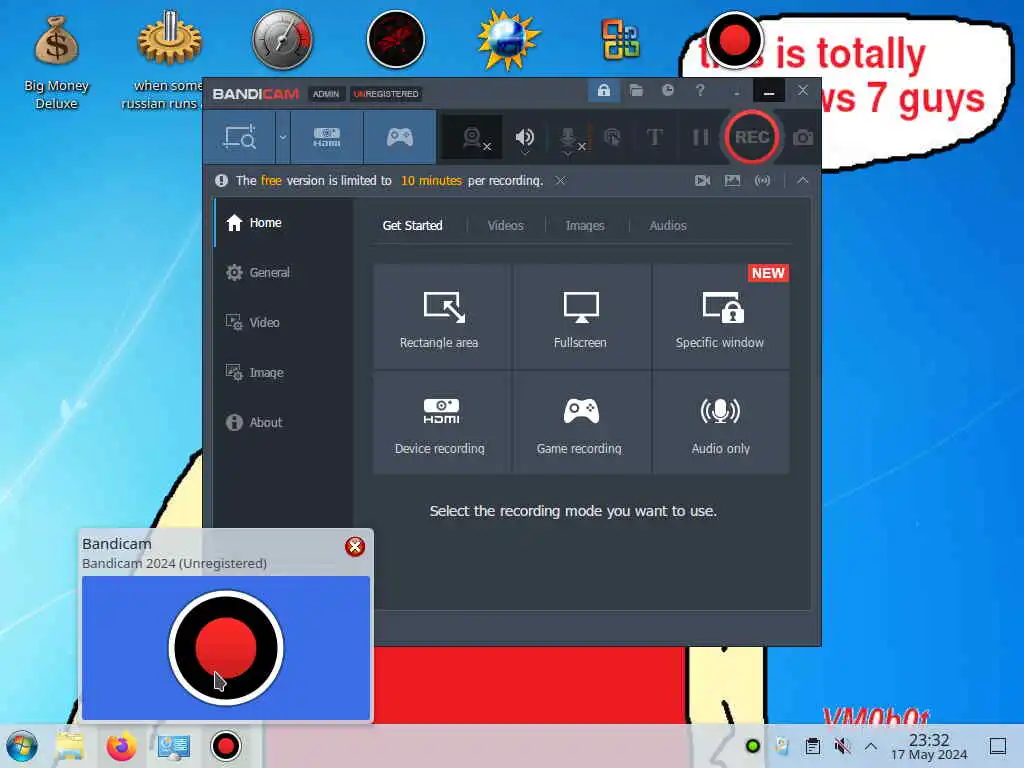Select HDMI device recording mode in toolbar
Viewport: 1024px width, 768px height.
[x=327, y=137]
